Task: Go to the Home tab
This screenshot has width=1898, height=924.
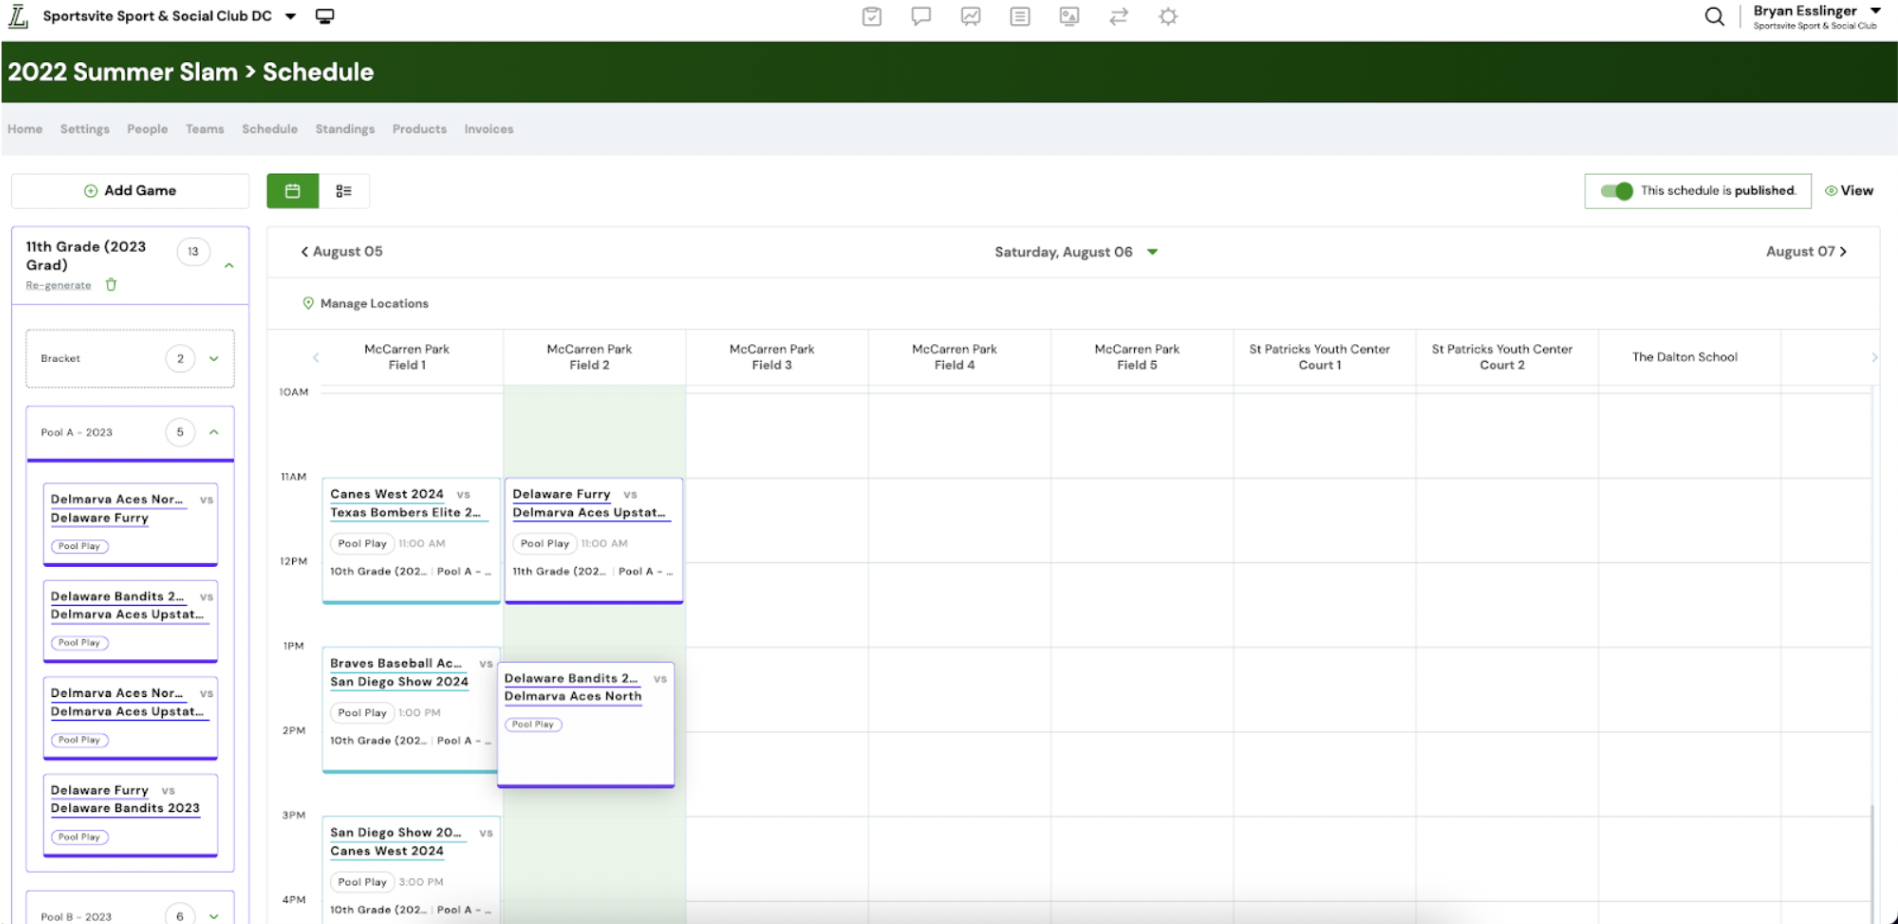Action: click(25, 129)
